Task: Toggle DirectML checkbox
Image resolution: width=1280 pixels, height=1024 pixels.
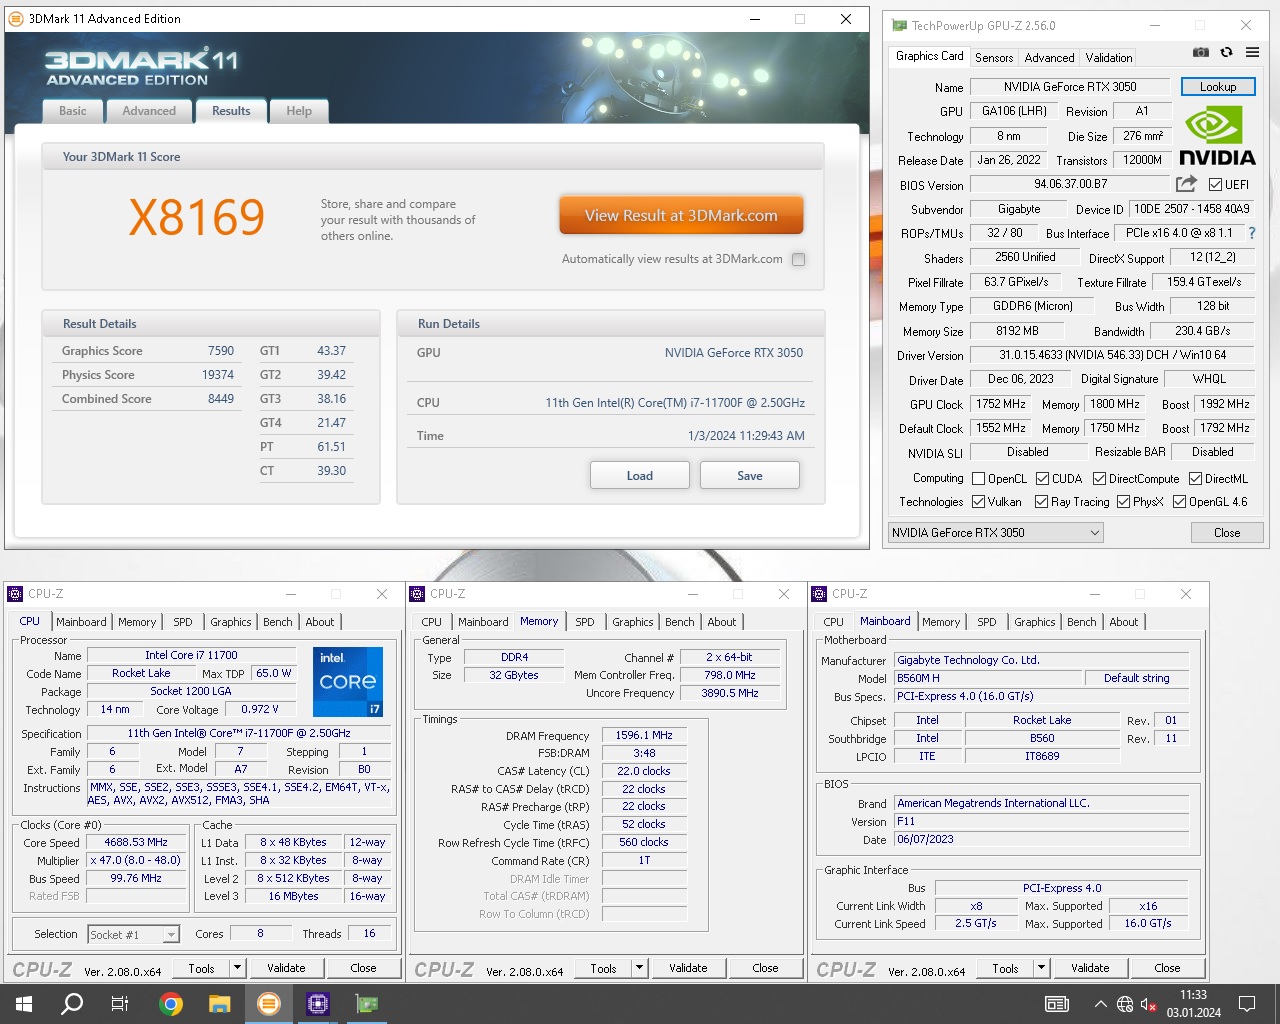Action: pos(1195,479)
